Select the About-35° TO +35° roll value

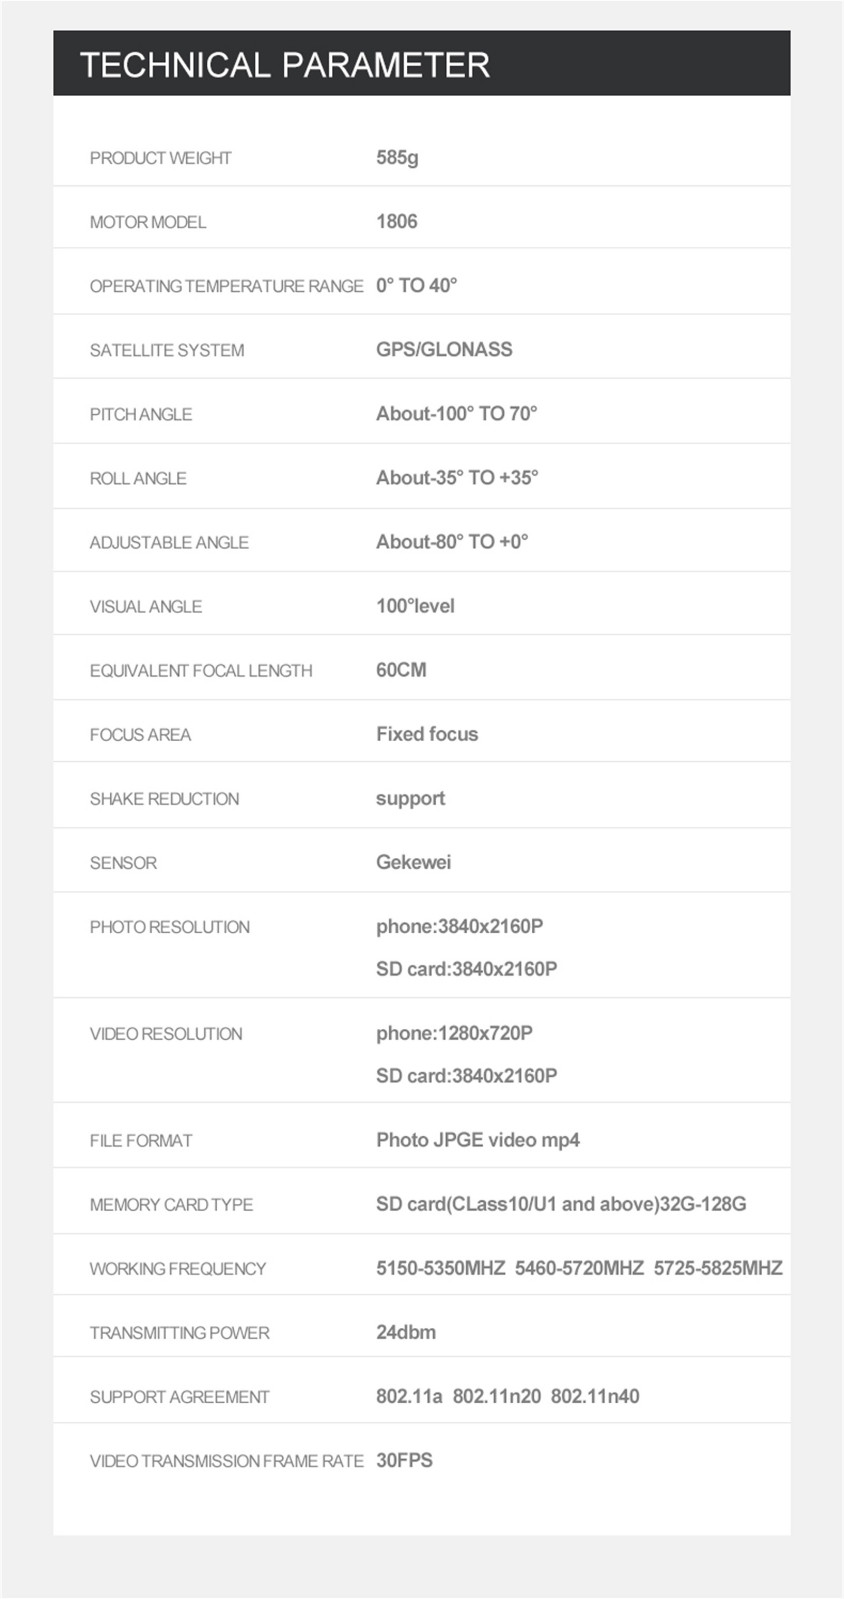coord(457,477)
